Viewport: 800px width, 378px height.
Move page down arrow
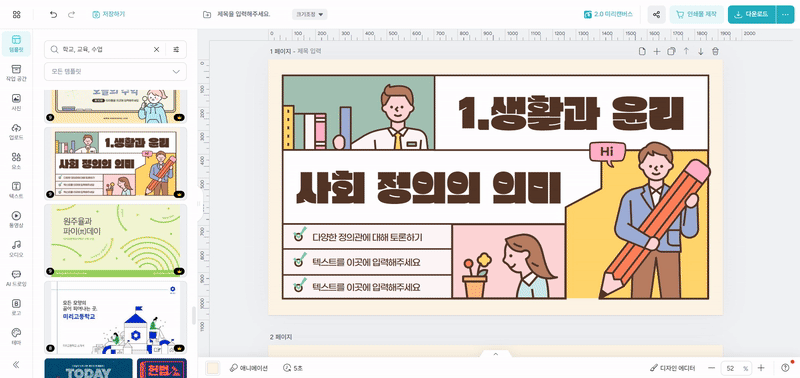tap(701, 51)
